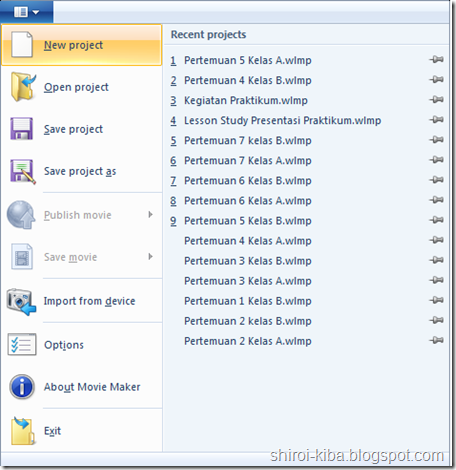The height and width of the screenshot is (470, 456).
Task: Expand the Save movie submenu arrow
Action: coord(151,257)
